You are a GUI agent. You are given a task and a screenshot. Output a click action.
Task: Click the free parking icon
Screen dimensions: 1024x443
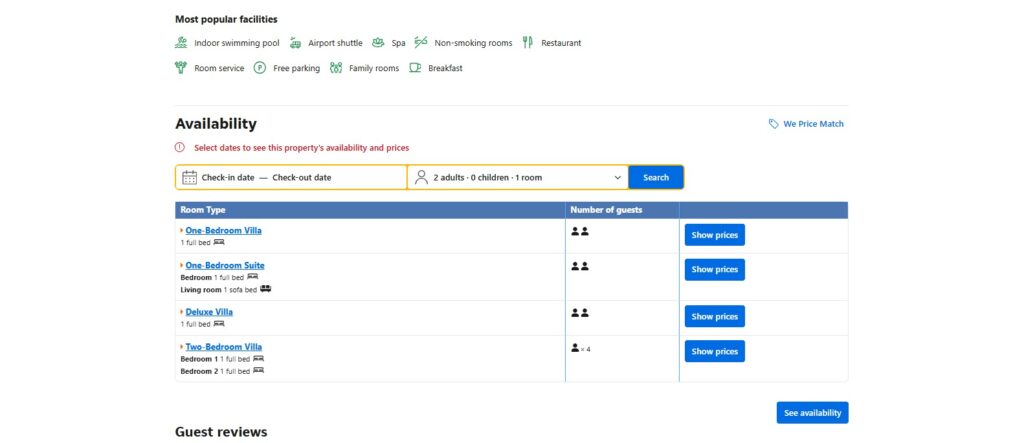click(x=260, y=68)
